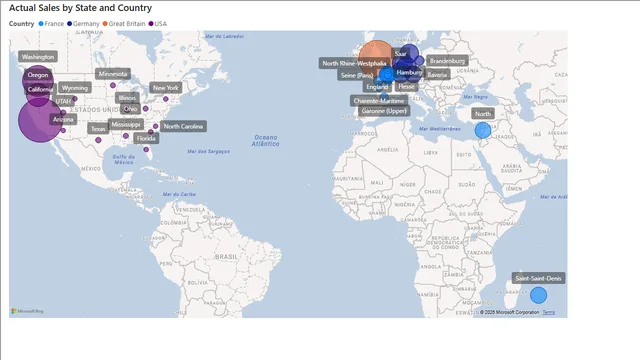Select the blue bubble below North label
Image resolution: width=640 pixels, height=360 pixels.
pyautogui.click(x=483, y=131)
